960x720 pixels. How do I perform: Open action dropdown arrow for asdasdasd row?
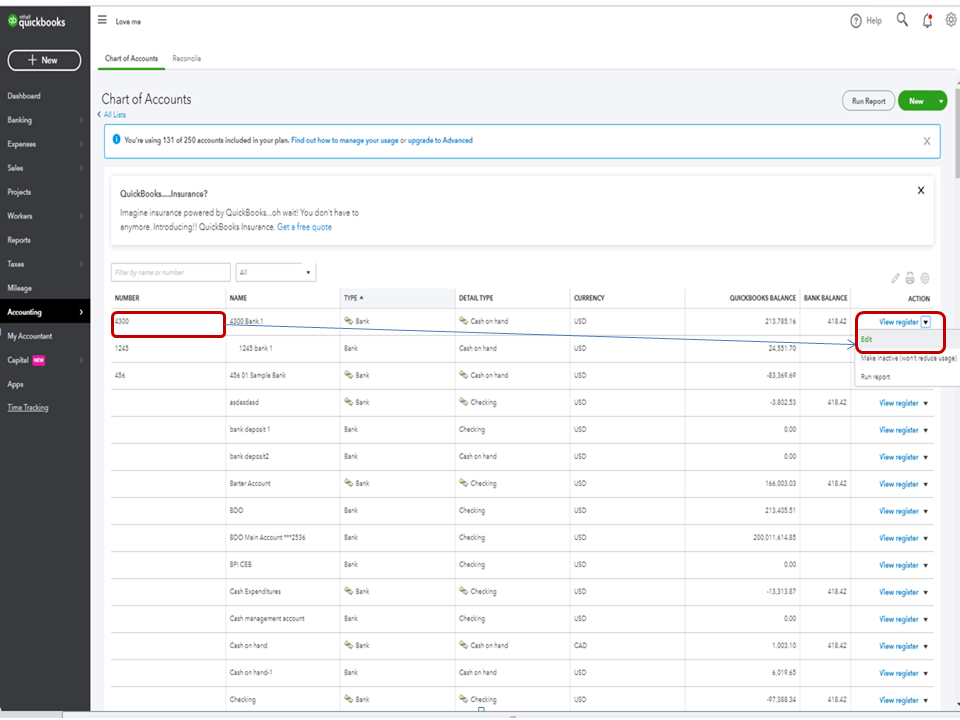926,403
